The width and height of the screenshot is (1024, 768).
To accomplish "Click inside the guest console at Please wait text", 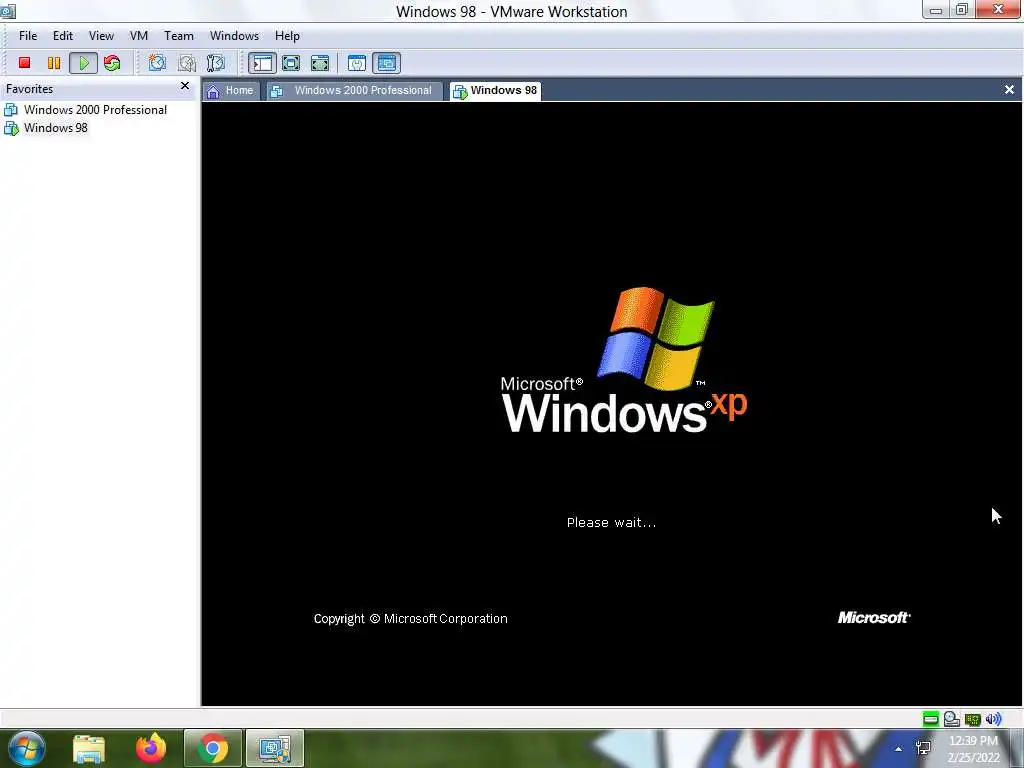I will (611, 522).
